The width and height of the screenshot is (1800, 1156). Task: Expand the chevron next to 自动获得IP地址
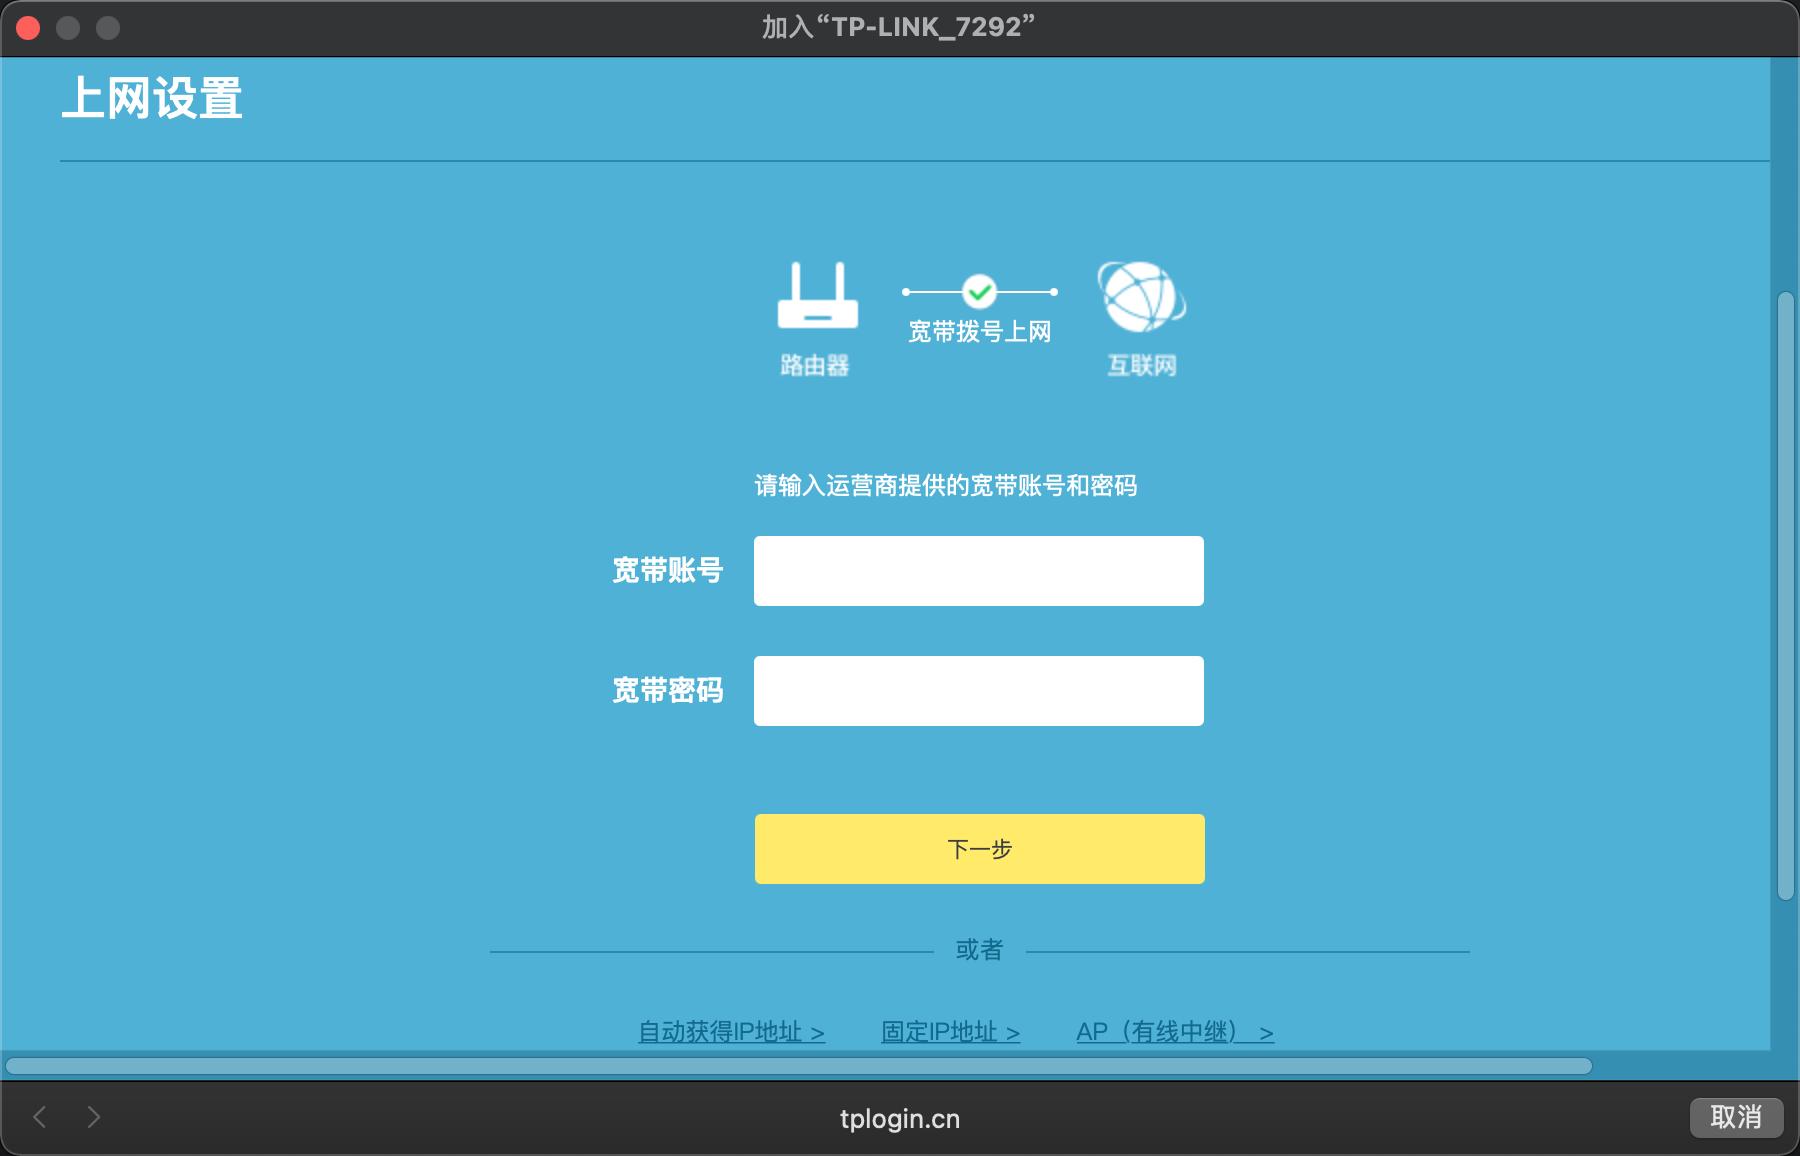pyautogui.click(x=818, y=1031)
